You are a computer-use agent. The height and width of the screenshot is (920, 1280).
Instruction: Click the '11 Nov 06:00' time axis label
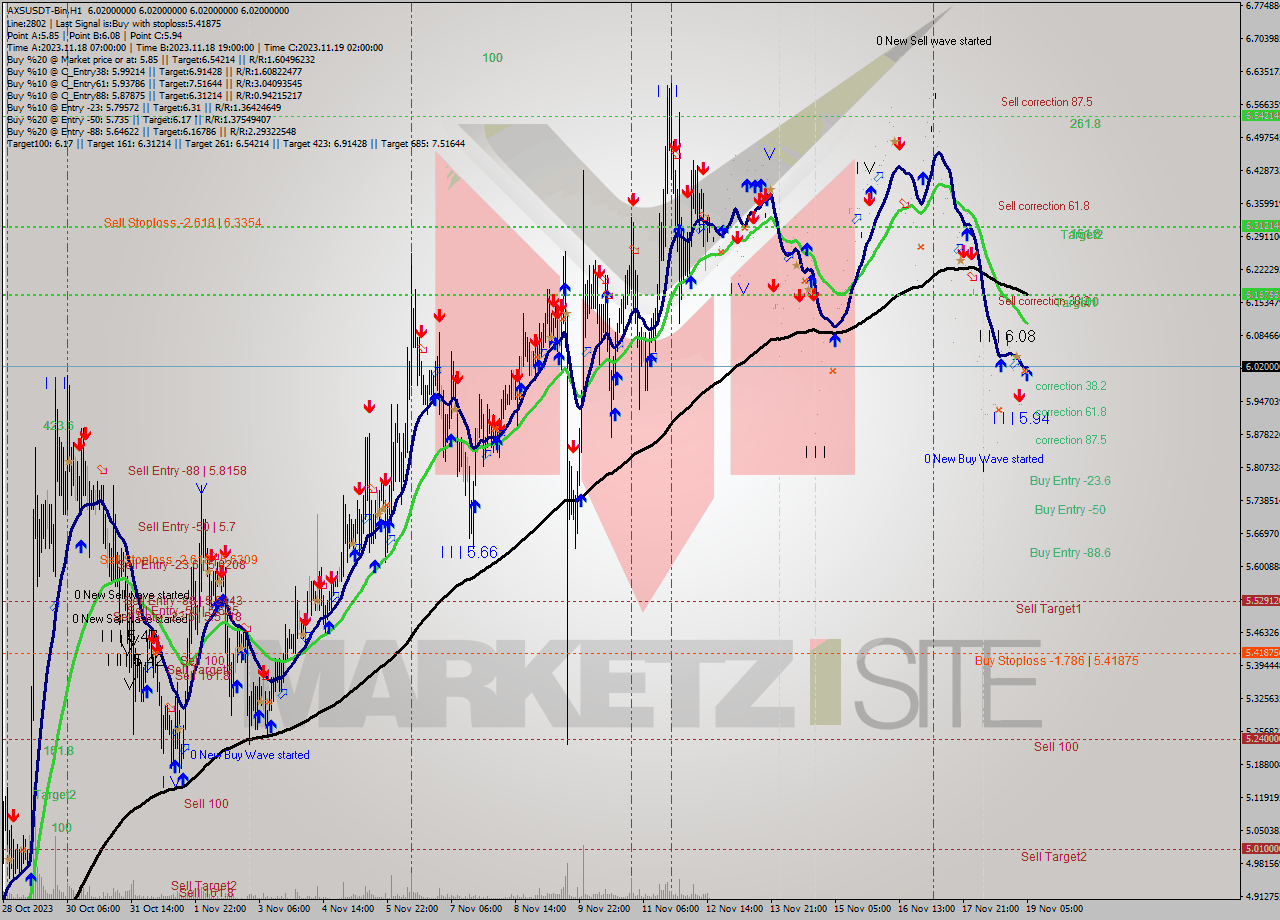click(670, 909)
